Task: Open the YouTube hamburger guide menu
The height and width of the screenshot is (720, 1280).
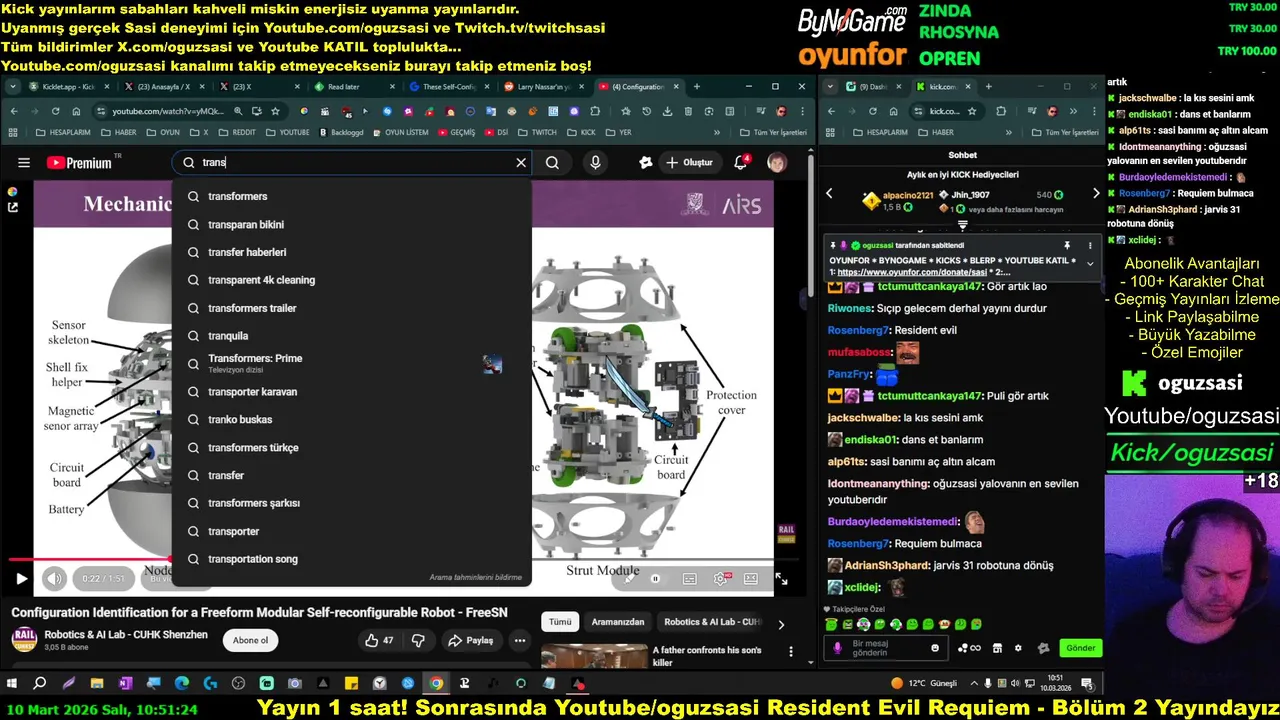Action: pos(23,162)
